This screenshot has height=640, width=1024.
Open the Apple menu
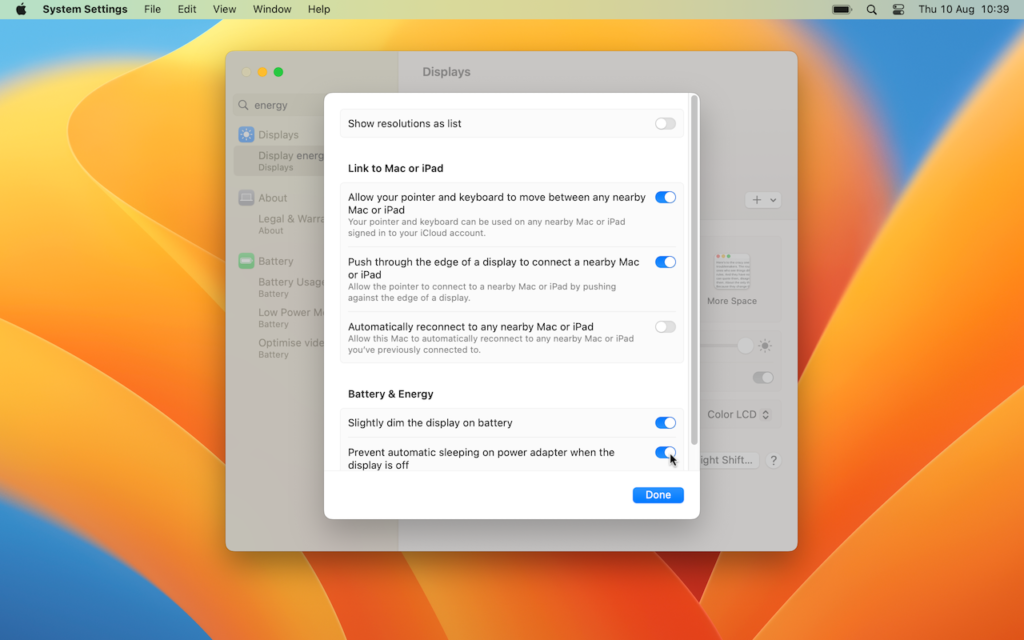pos(20,9)
